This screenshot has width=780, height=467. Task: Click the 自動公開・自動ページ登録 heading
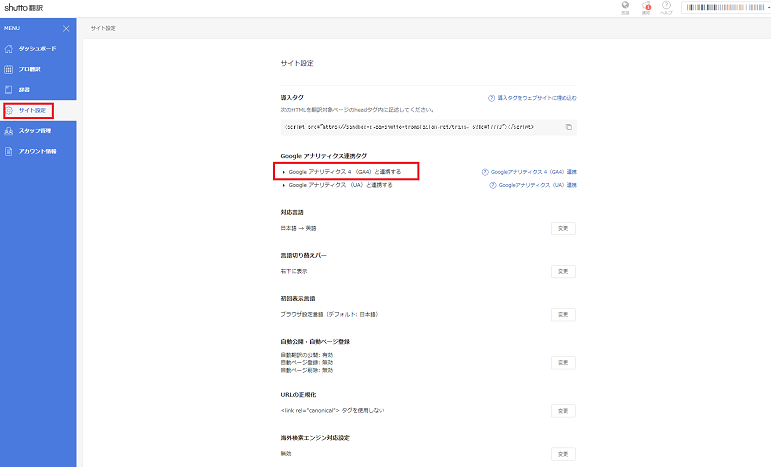pyautogui.click(x=315, y=342)
